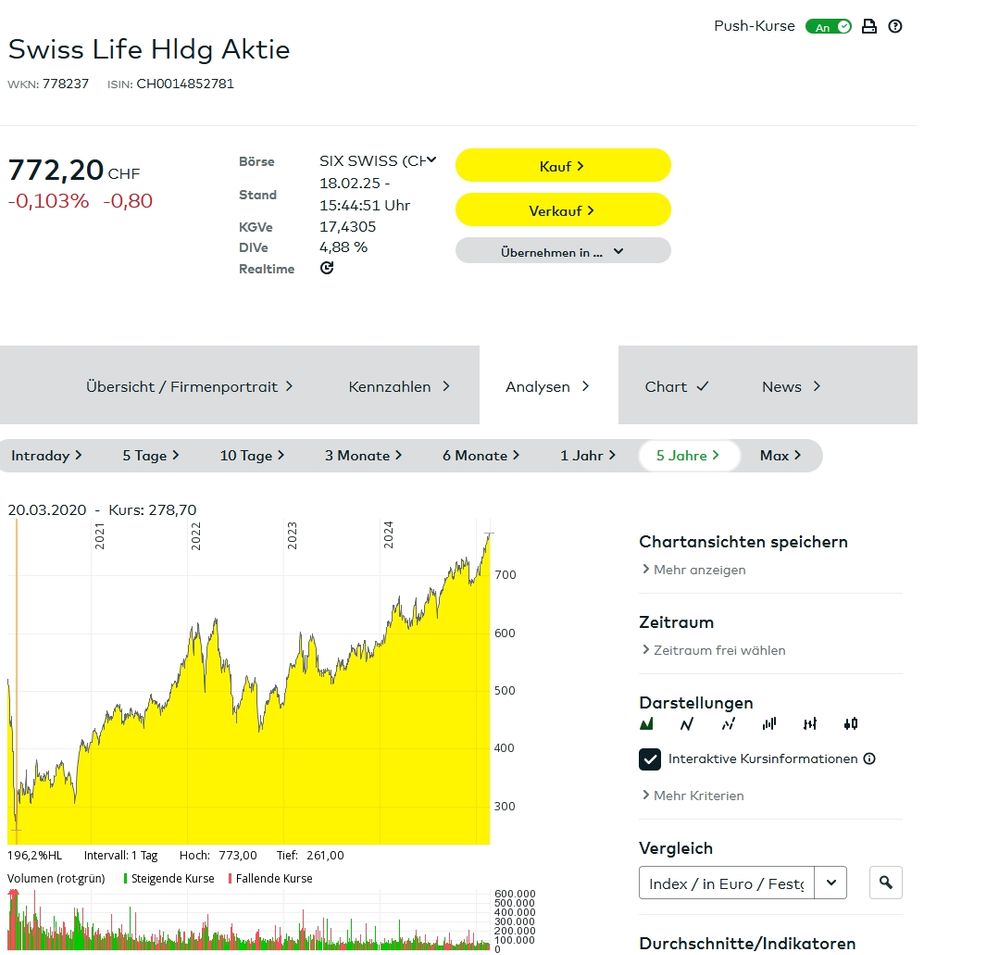Turn off the Push-Kurse toggle
Image resolution: width=999 pixels, height=955 pixels.
[x=828, y=27]
